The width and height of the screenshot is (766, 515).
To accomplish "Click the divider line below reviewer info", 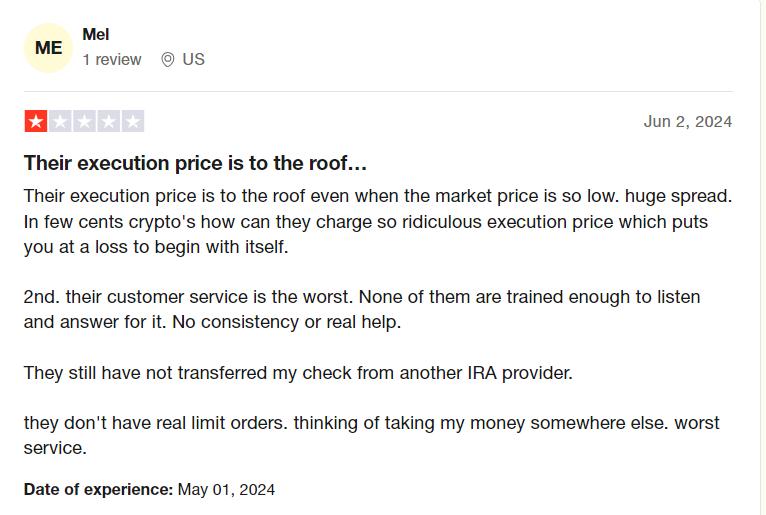I will click(x=378, y=91).
